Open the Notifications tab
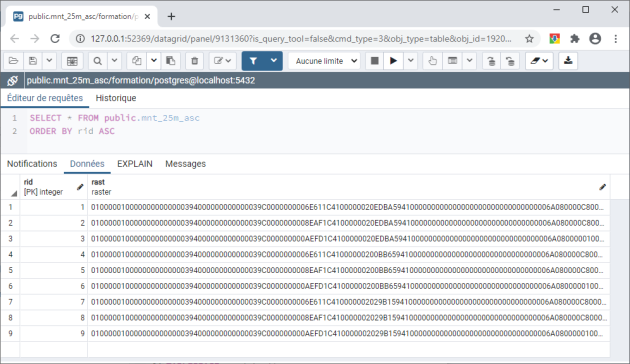The width and height of the screenshot is (630, 364). point(32,164)
